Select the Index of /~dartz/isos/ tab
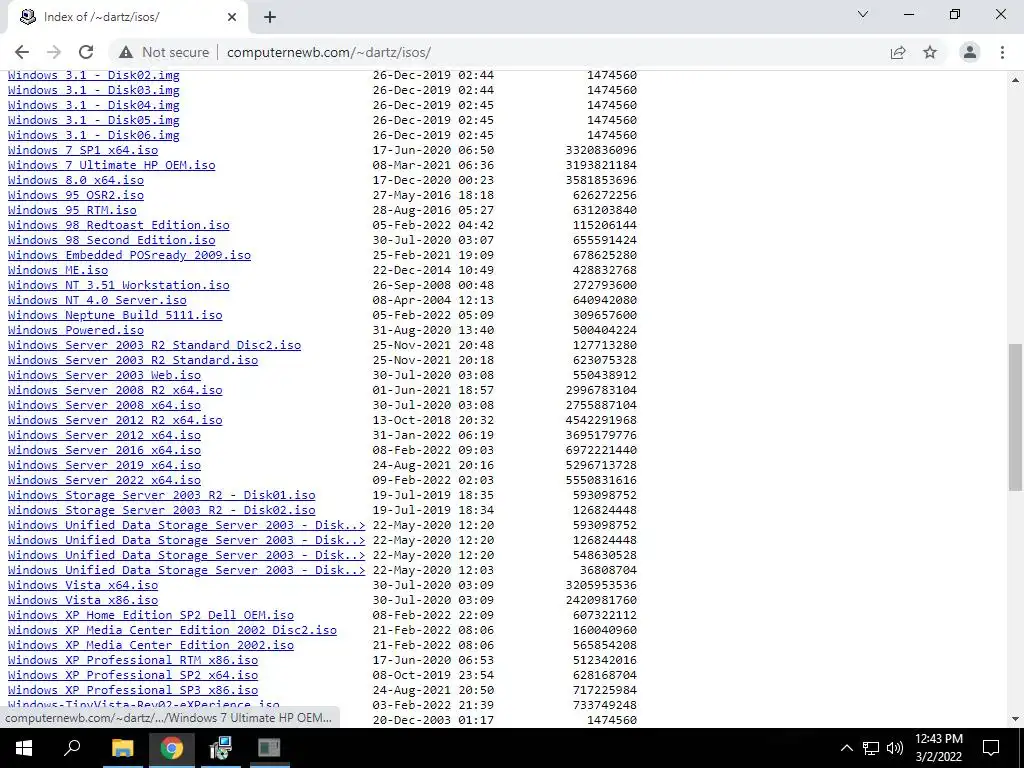1024x768 pixels. point(129,17)
